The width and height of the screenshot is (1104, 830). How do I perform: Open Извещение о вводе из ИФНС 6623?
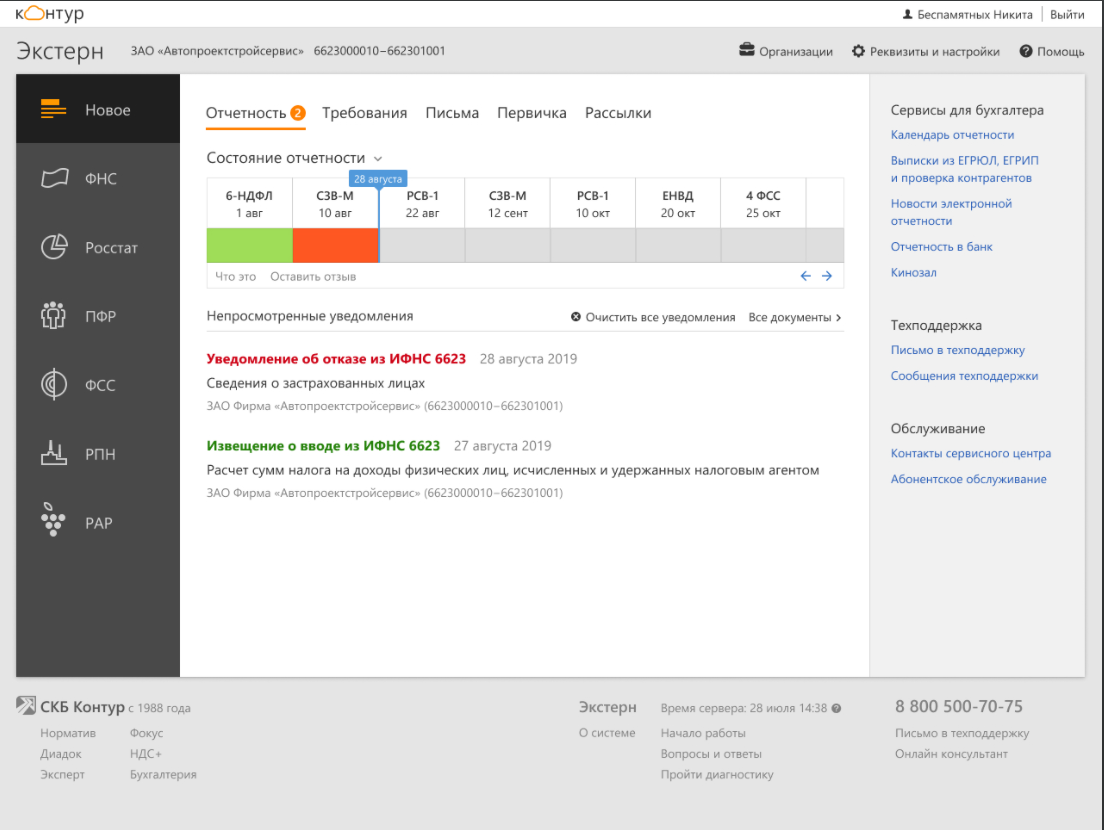323,446
